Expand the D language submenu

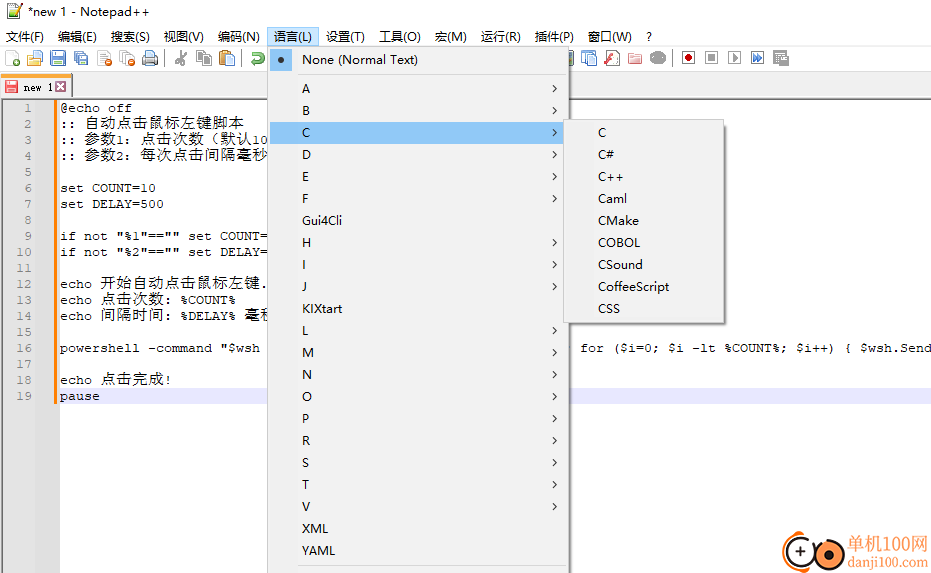click(x=418, y=154)
